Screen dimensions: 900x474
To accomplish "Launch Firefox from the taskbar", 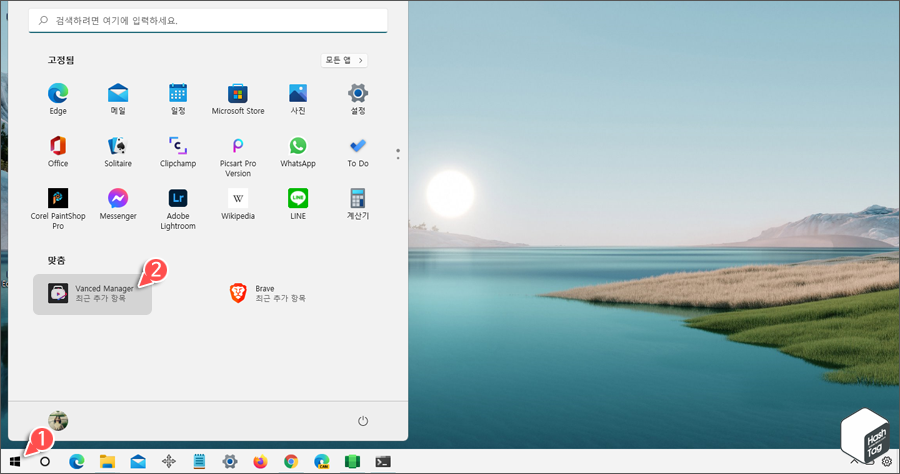I will tap(260, 461).
